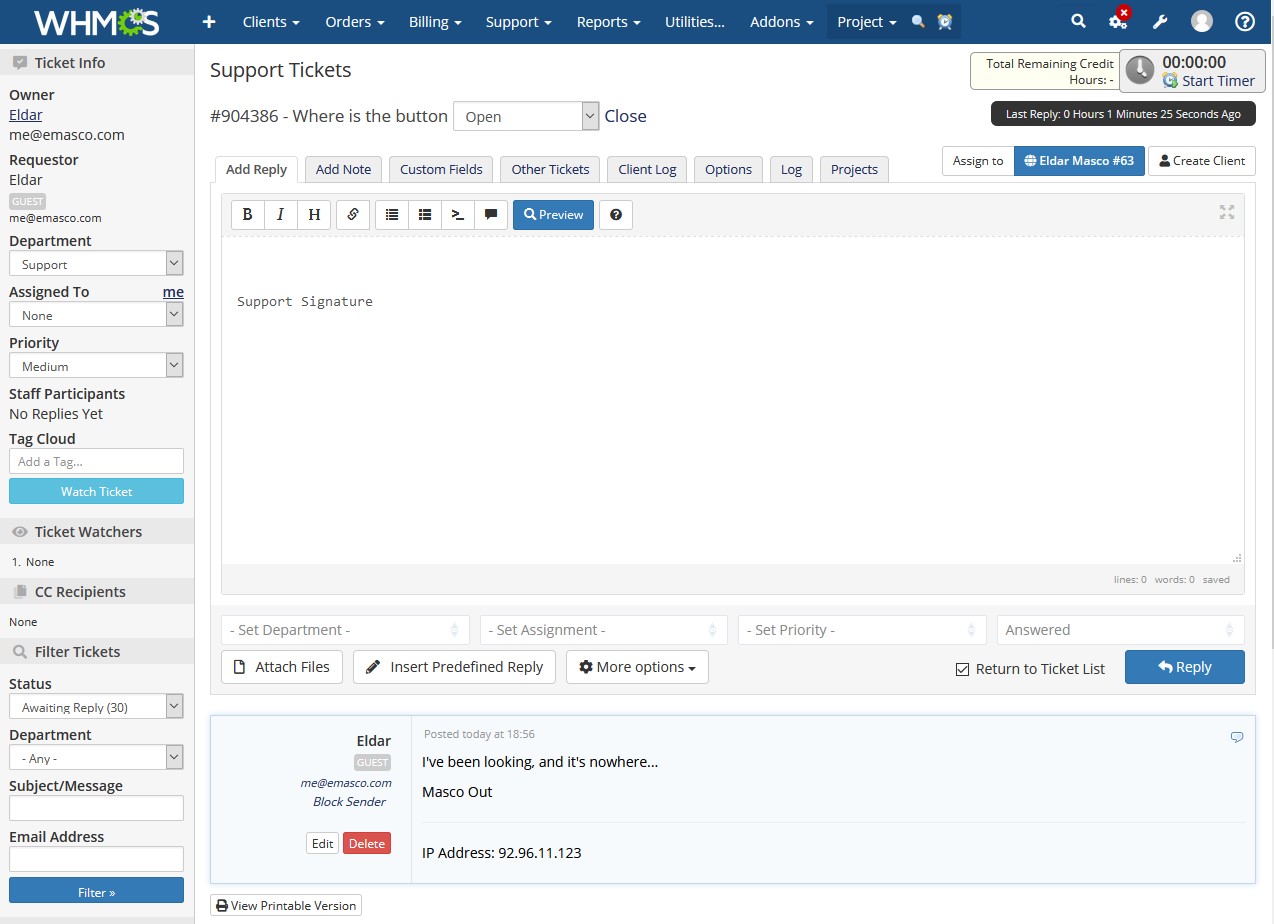Click the blockquote speech bubble icon
The height and width of the screenshot is (924, 1274).
pyautogui.click(x=490, y=215)
